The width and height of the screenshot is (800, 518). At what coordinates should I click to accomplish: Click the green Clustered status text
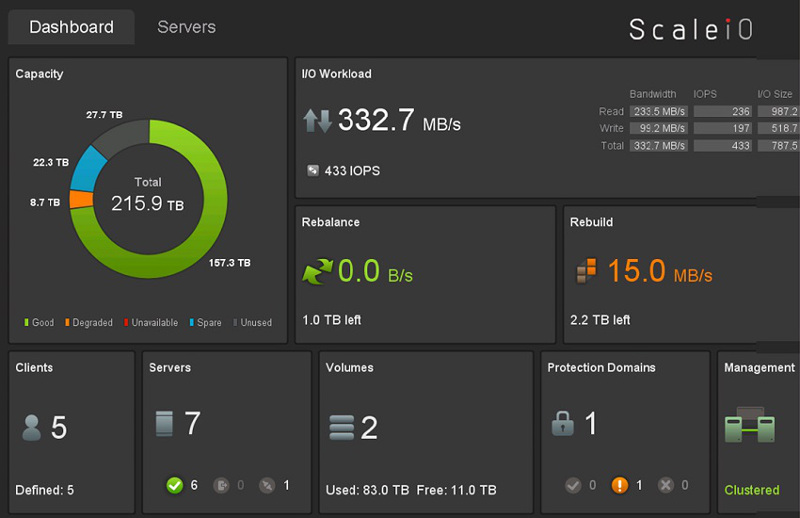pyautogui.click(x=751, y=490)
